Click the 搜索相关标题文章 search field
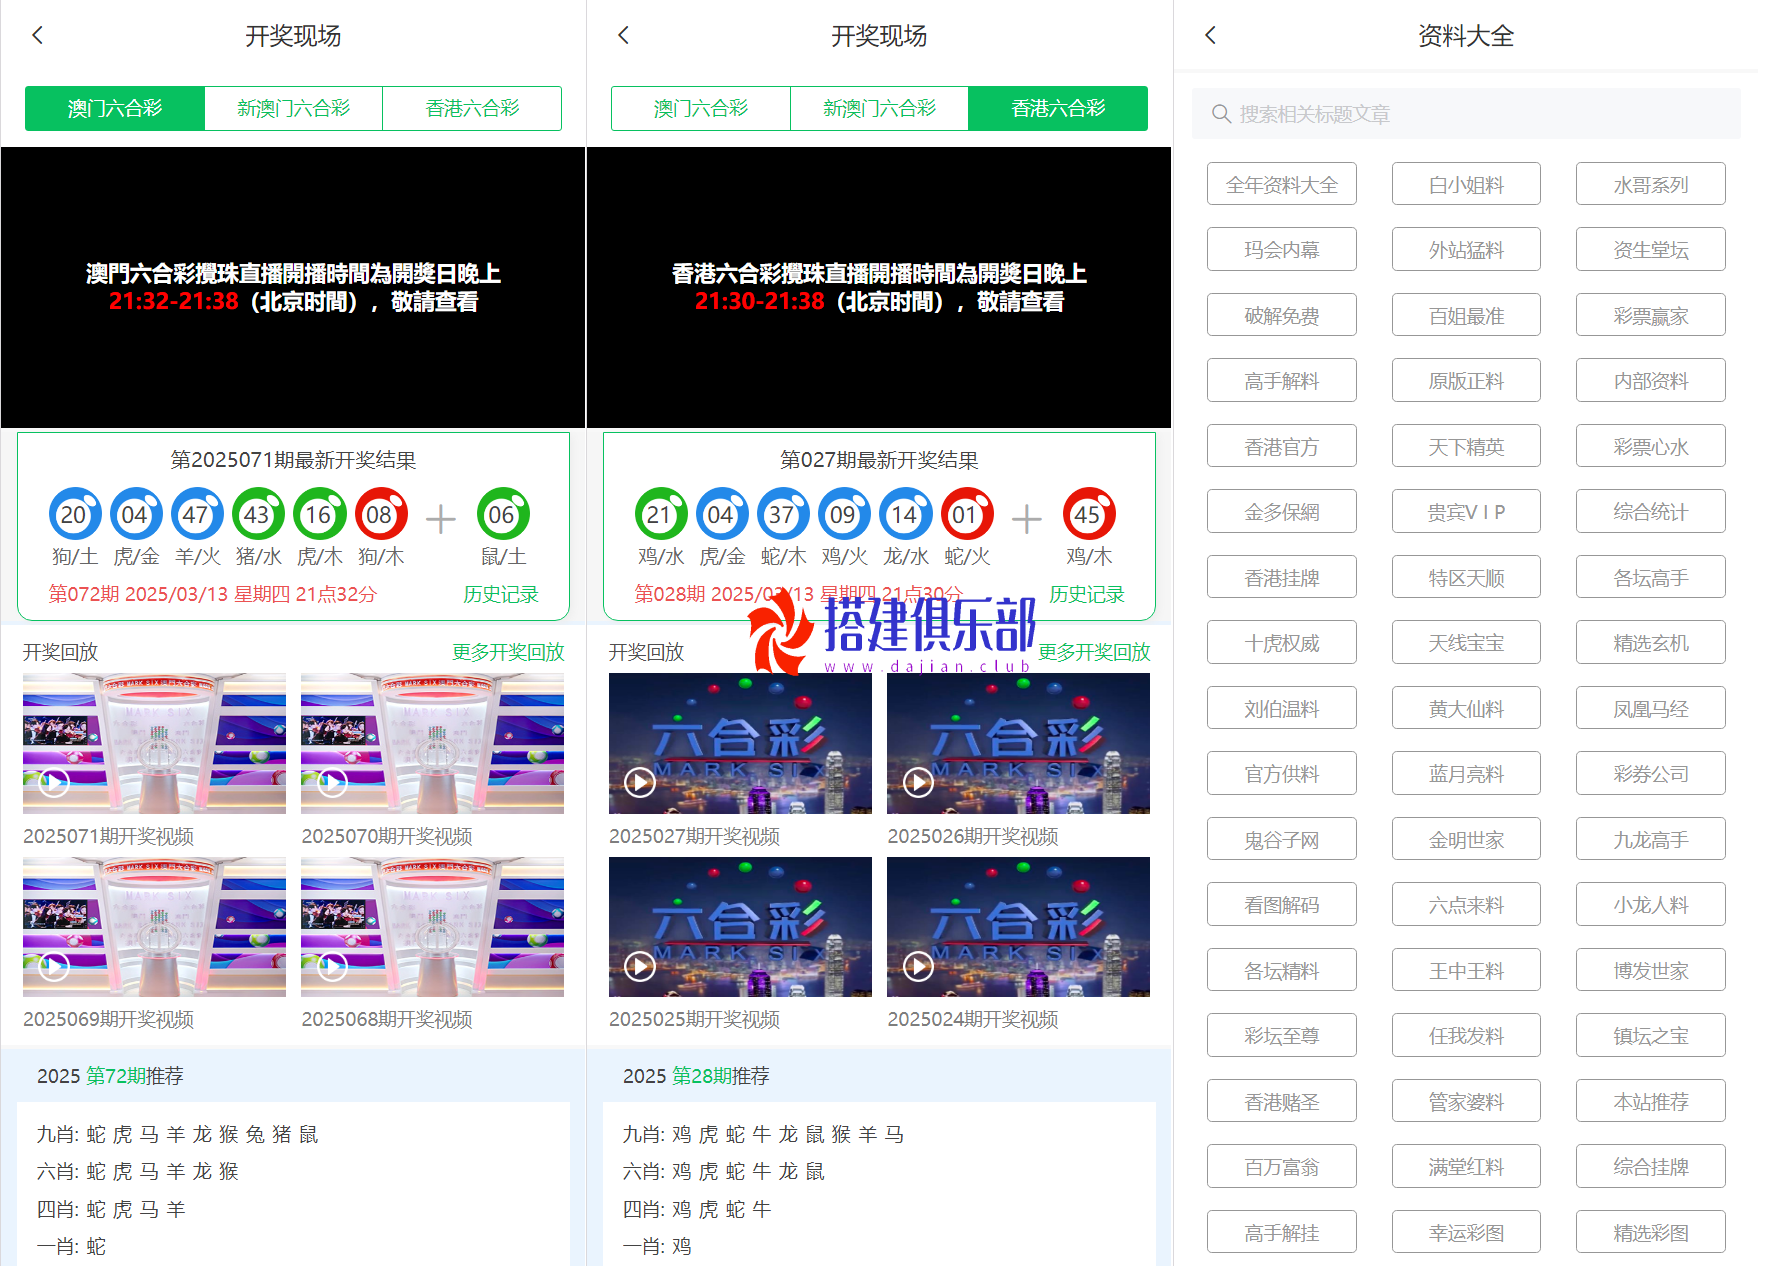This screenshot has width=1785, height=1266. [1466, 114]
